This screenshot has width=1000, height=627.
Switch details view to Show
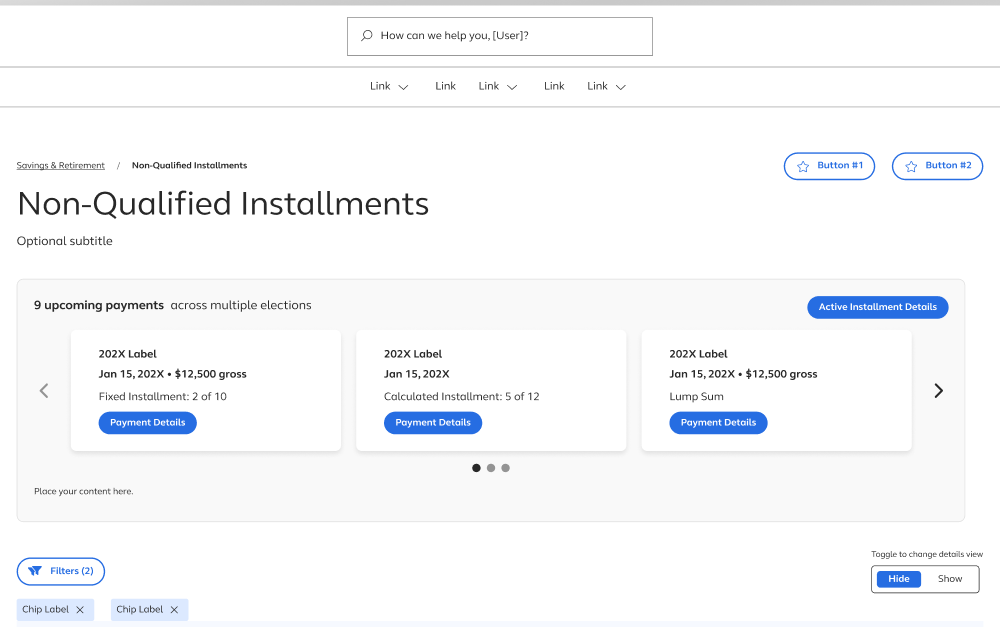pos(950,579)
